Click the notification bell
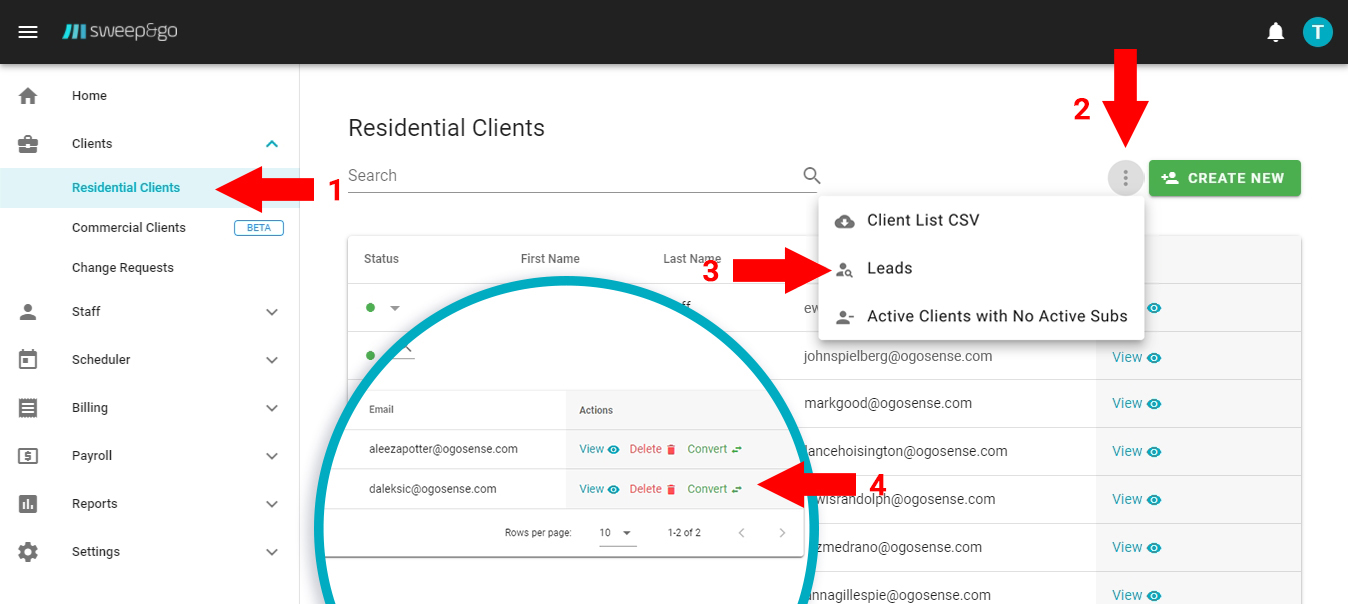This screenshot has width=1348, height=604. click(x=1275, y=31)
